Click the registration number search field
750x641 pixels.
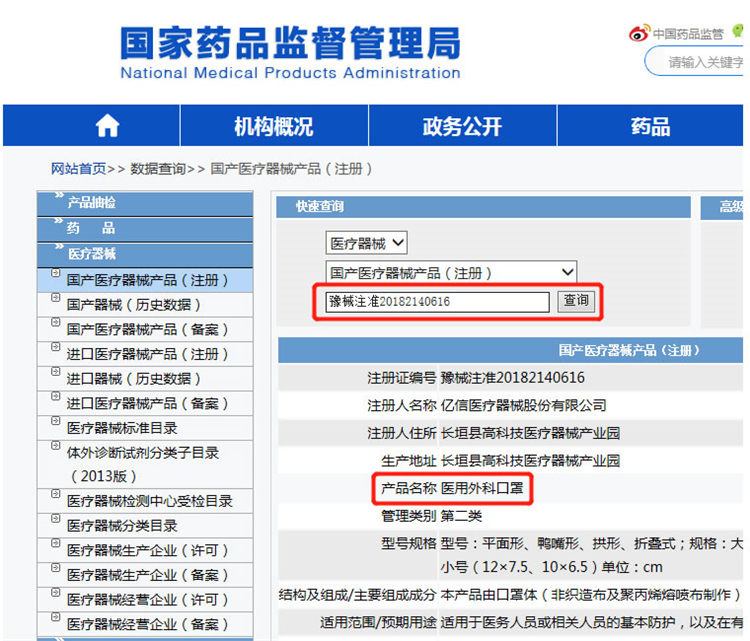click(x=437, y=301)
